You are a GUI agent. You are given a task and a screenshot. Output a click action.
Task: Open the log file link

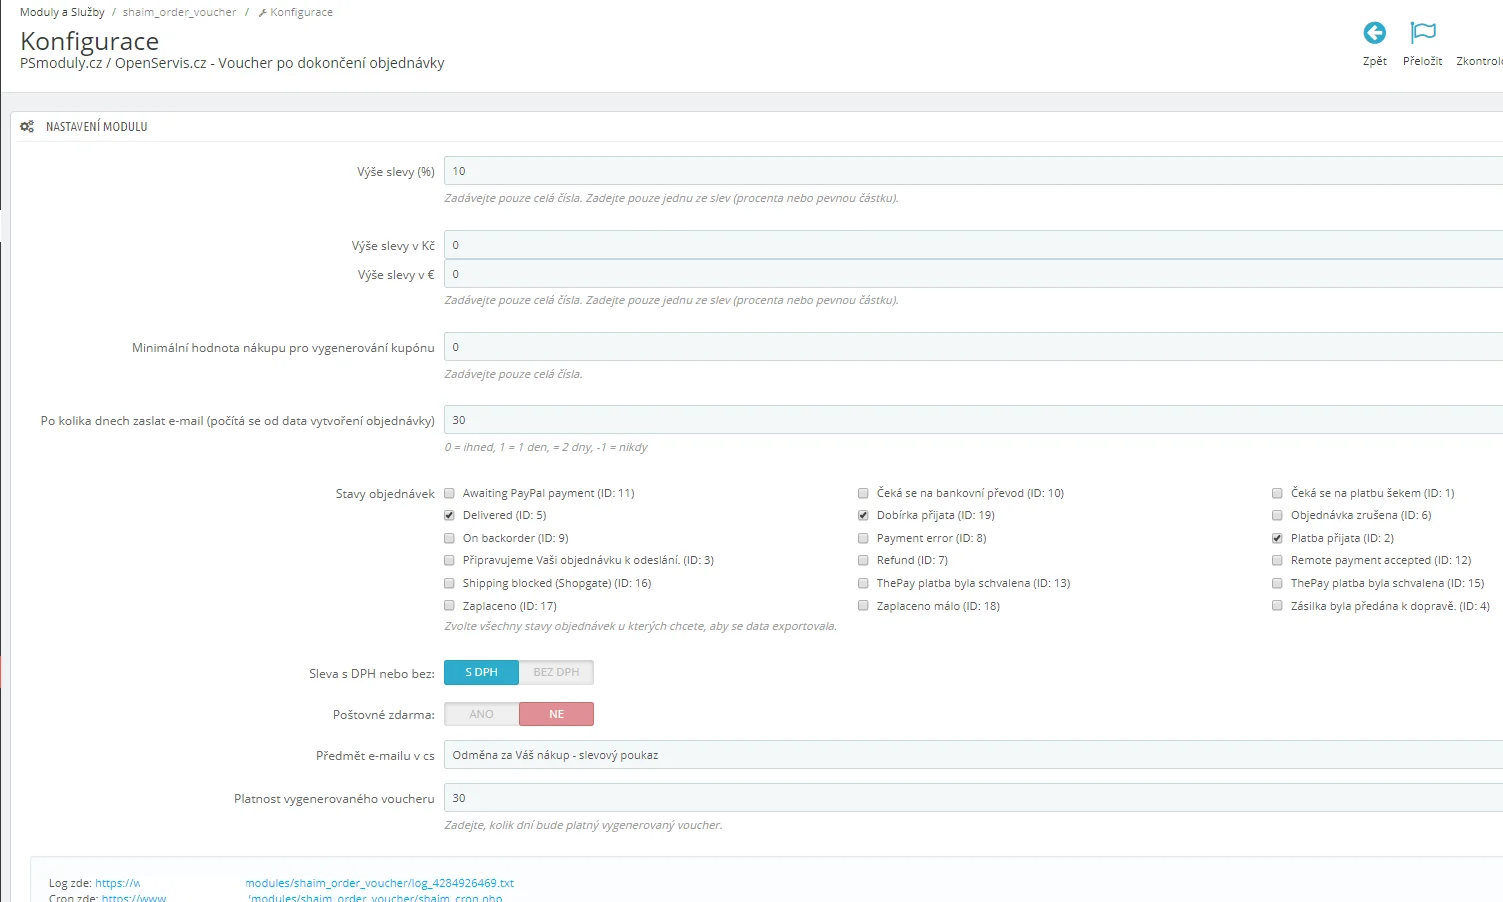379,883
